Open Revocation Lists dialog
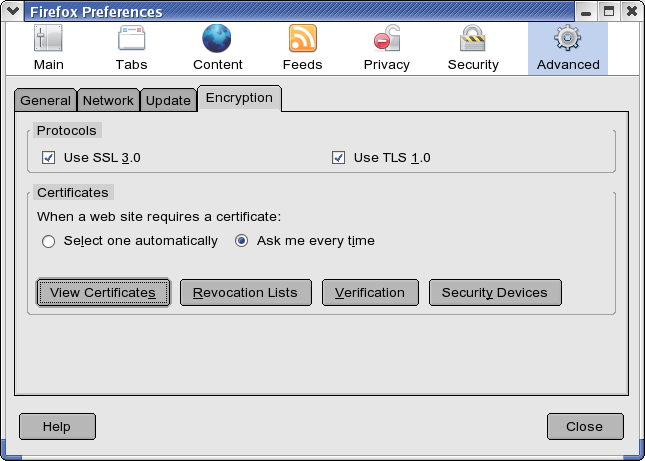The height and width of the screenshot is (461, 645). 246,292
